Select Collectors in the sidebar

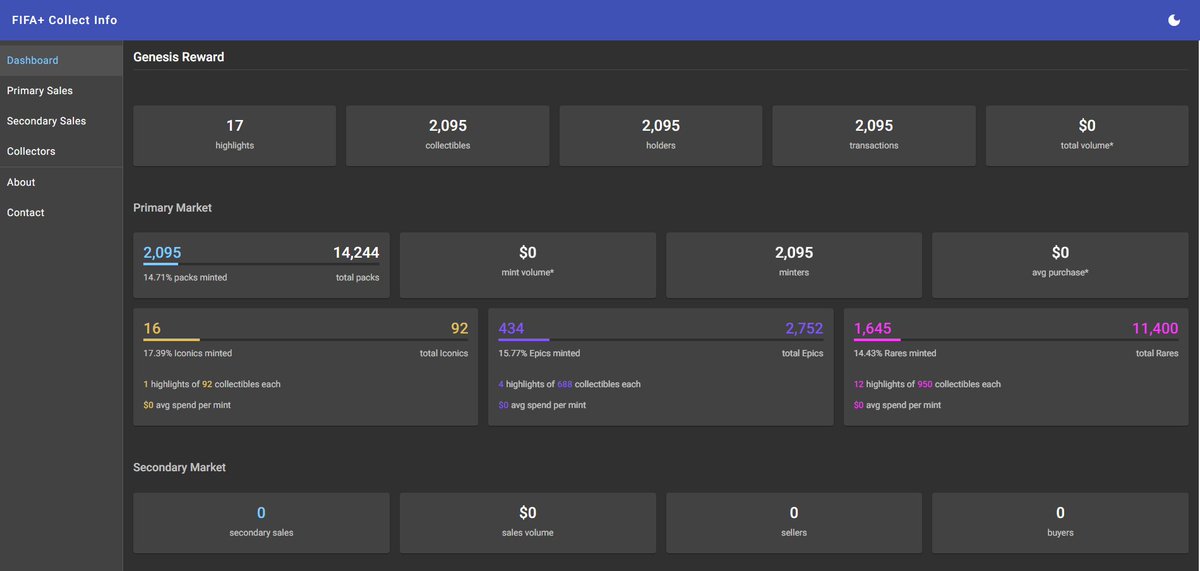click(61, 151)
